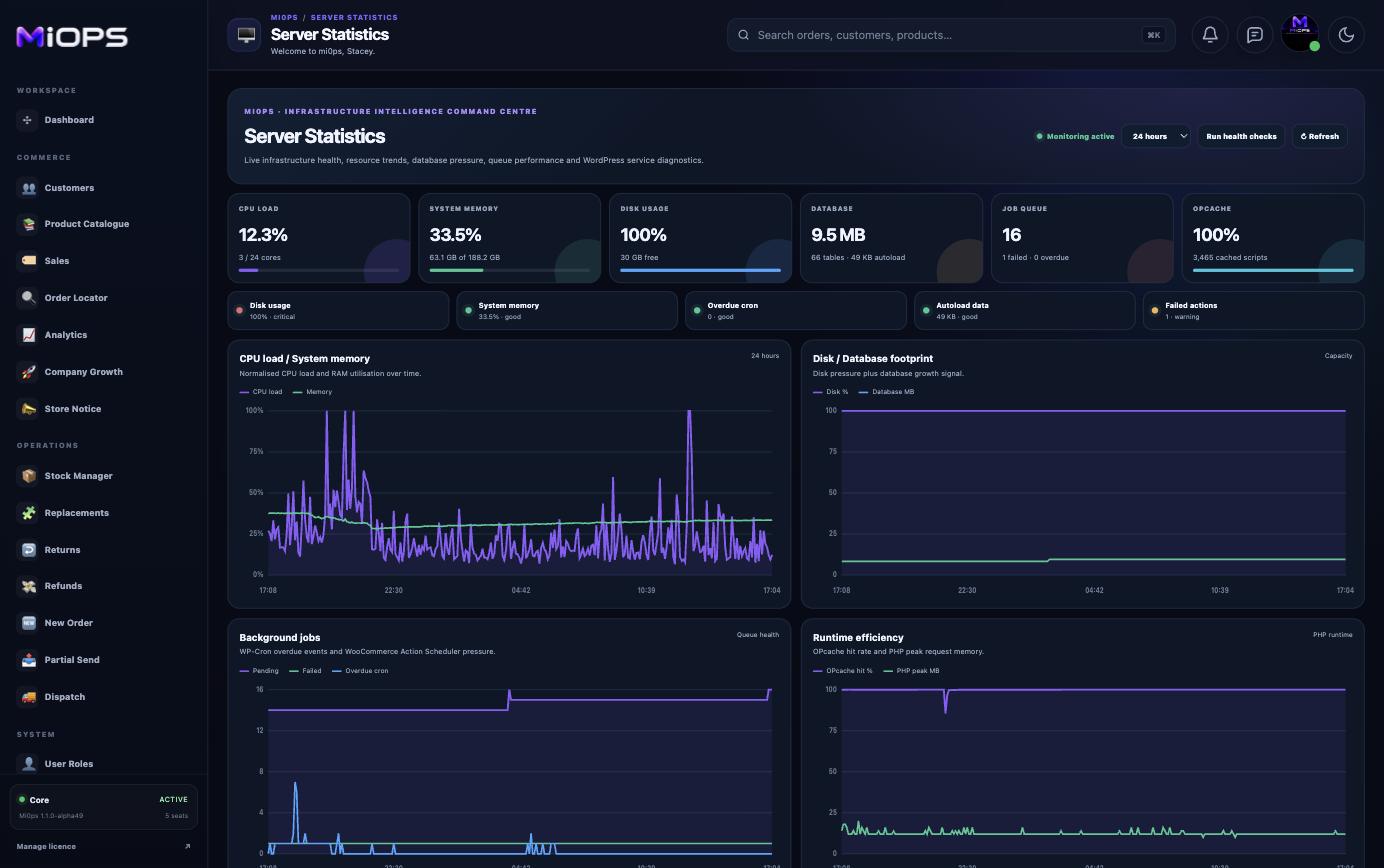Open the Failed actions warning chip
This screenshot has height=868, width=1384.
(1254, 311)
